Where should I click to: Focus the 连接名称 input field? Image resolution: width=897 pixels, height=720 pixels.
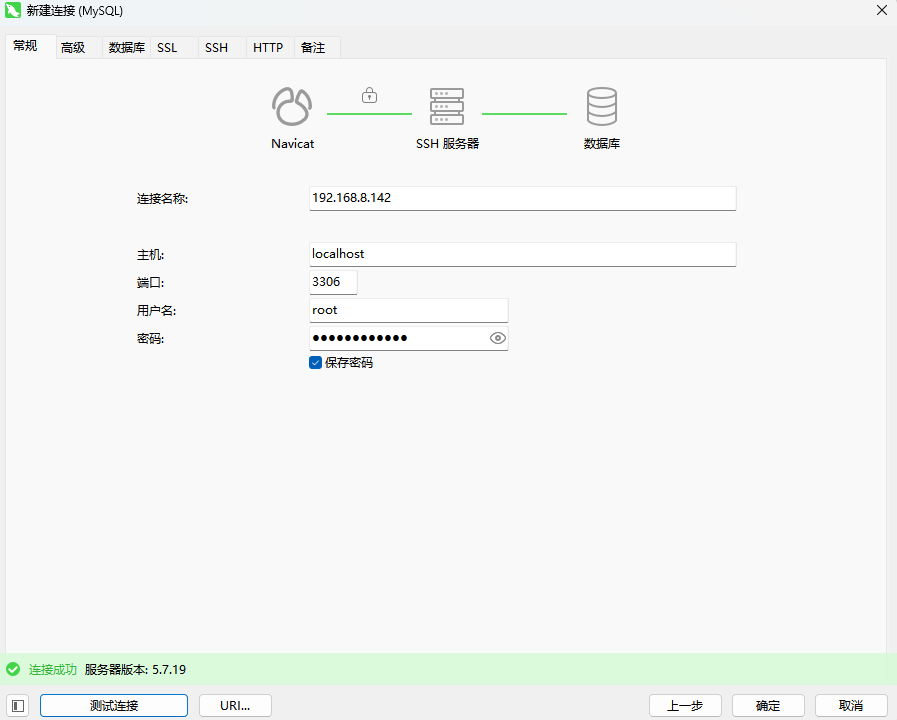click(523, 198)
